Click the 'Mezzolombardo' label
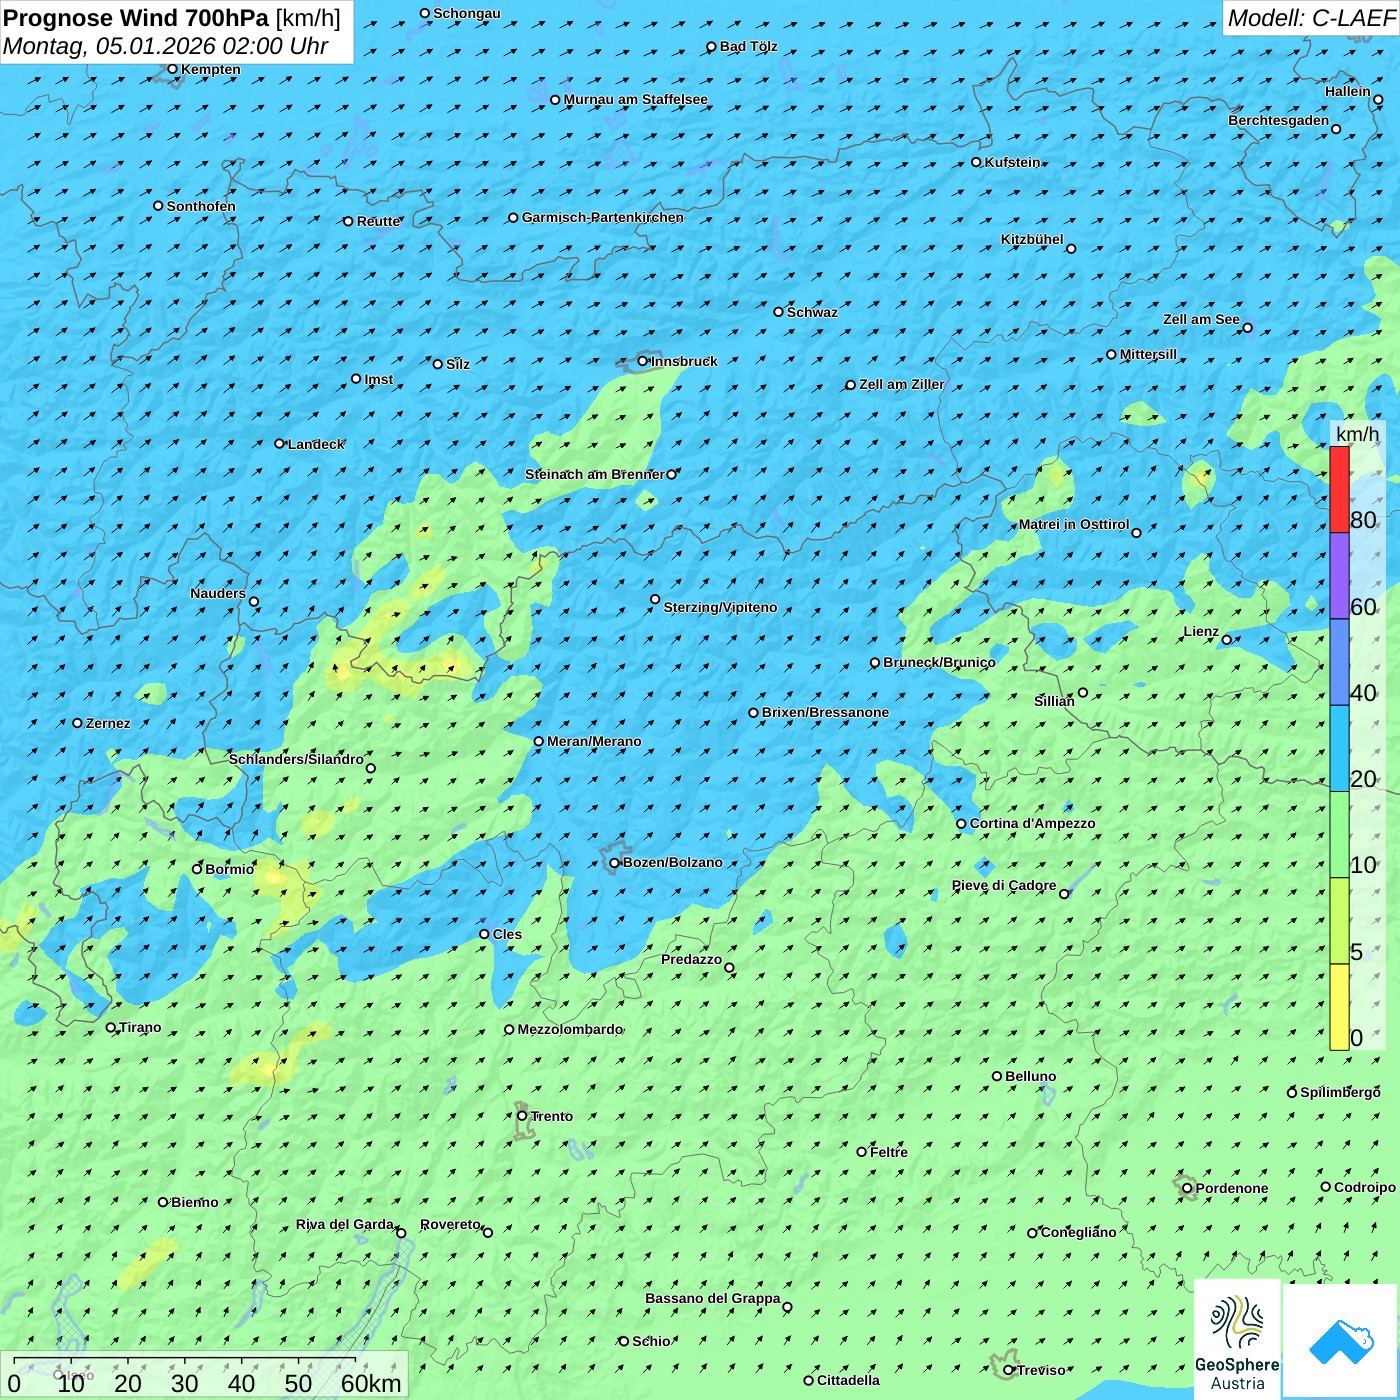 [570, 1029]
